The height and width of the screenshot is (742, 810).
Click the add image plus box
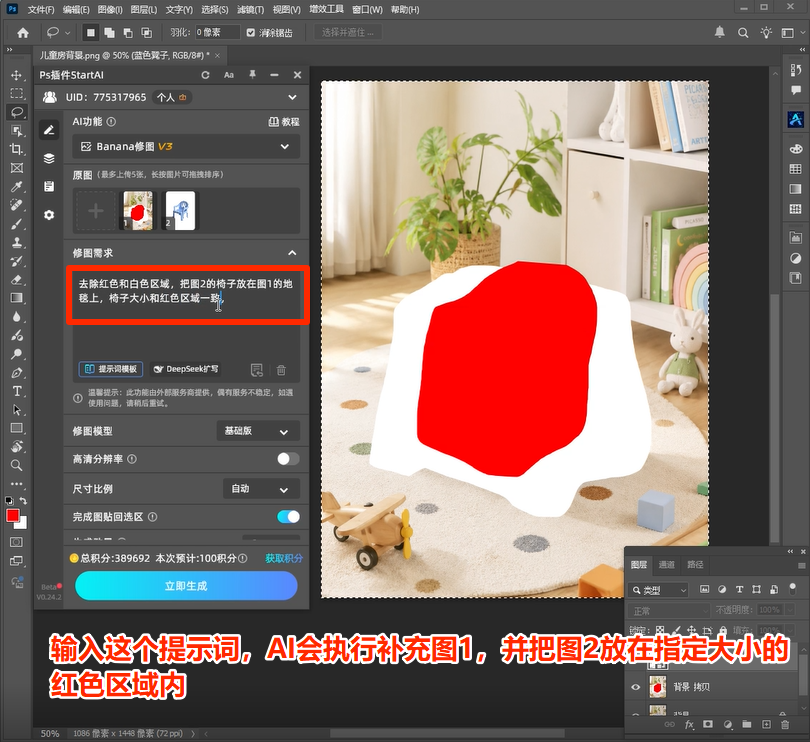[x=96, y=210]
